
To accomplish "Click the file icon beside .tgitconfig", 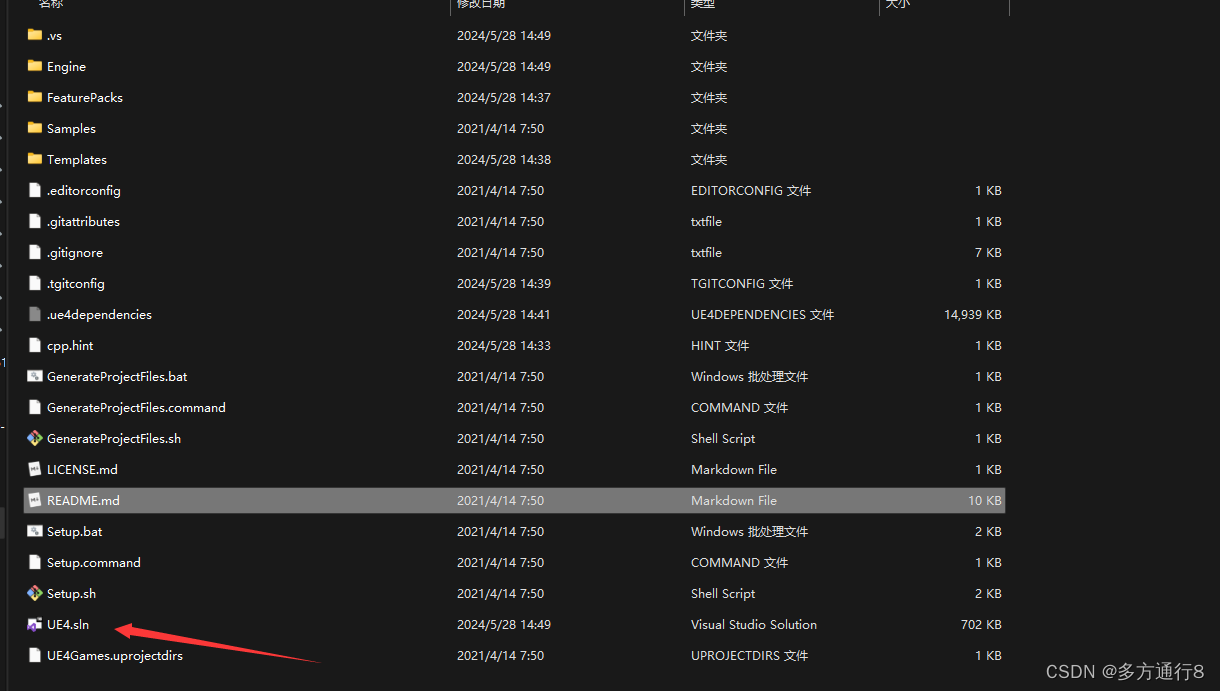I will point(35,283).
